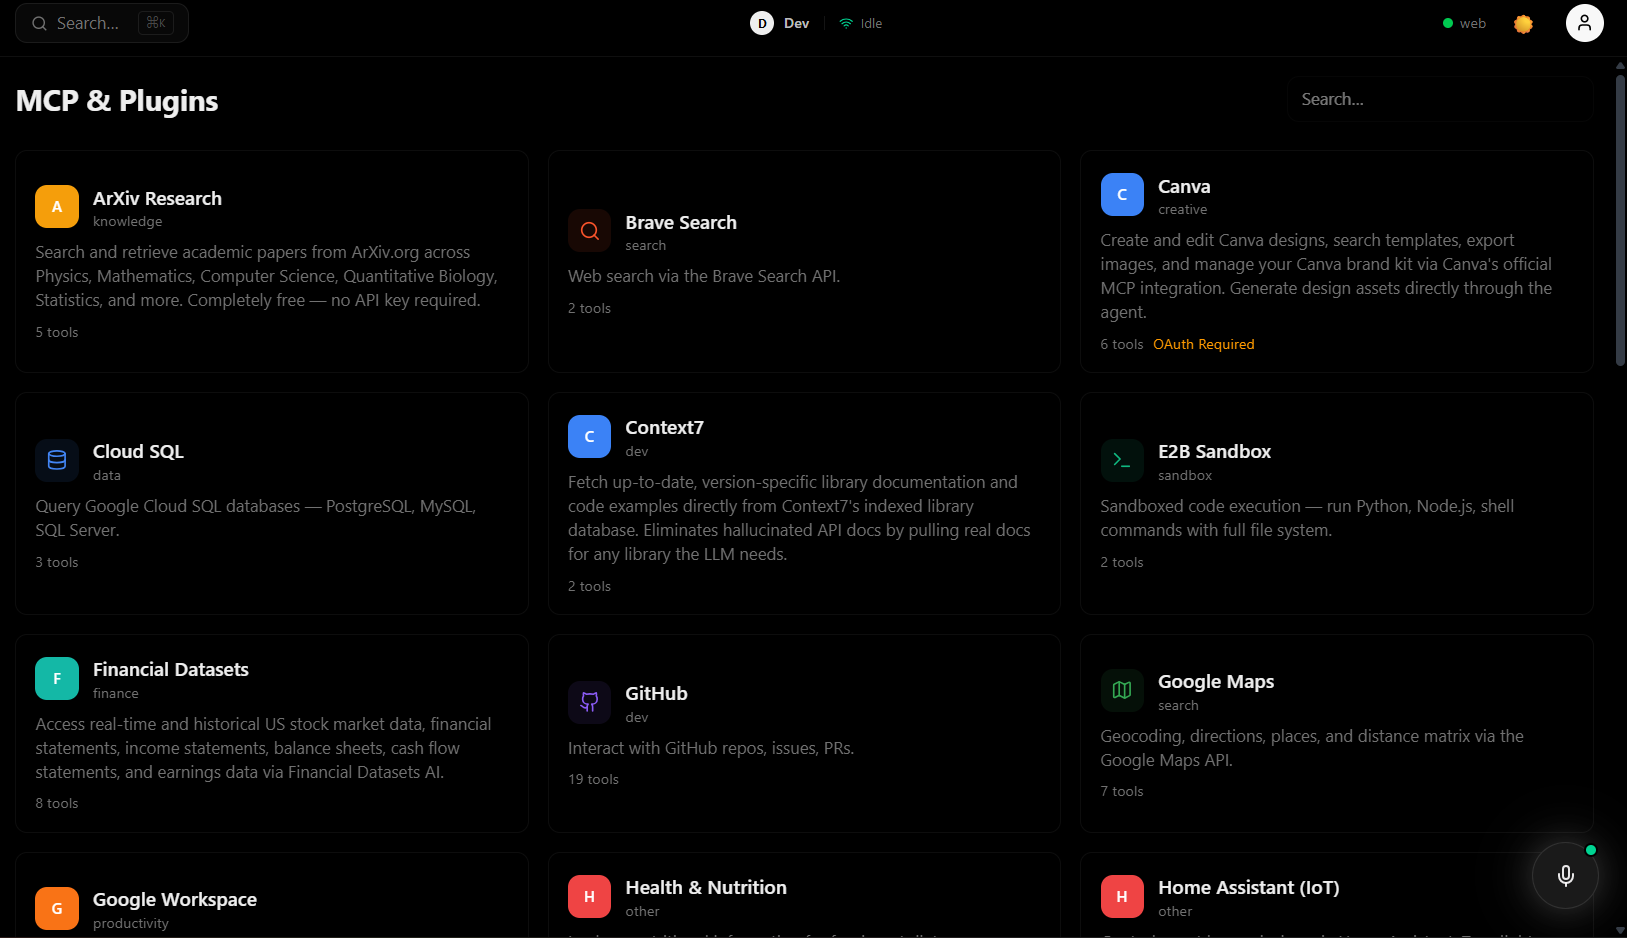Open the global Search command bar
The height and width of the screenshot is (938, 1627).
[x=102, y=23]
